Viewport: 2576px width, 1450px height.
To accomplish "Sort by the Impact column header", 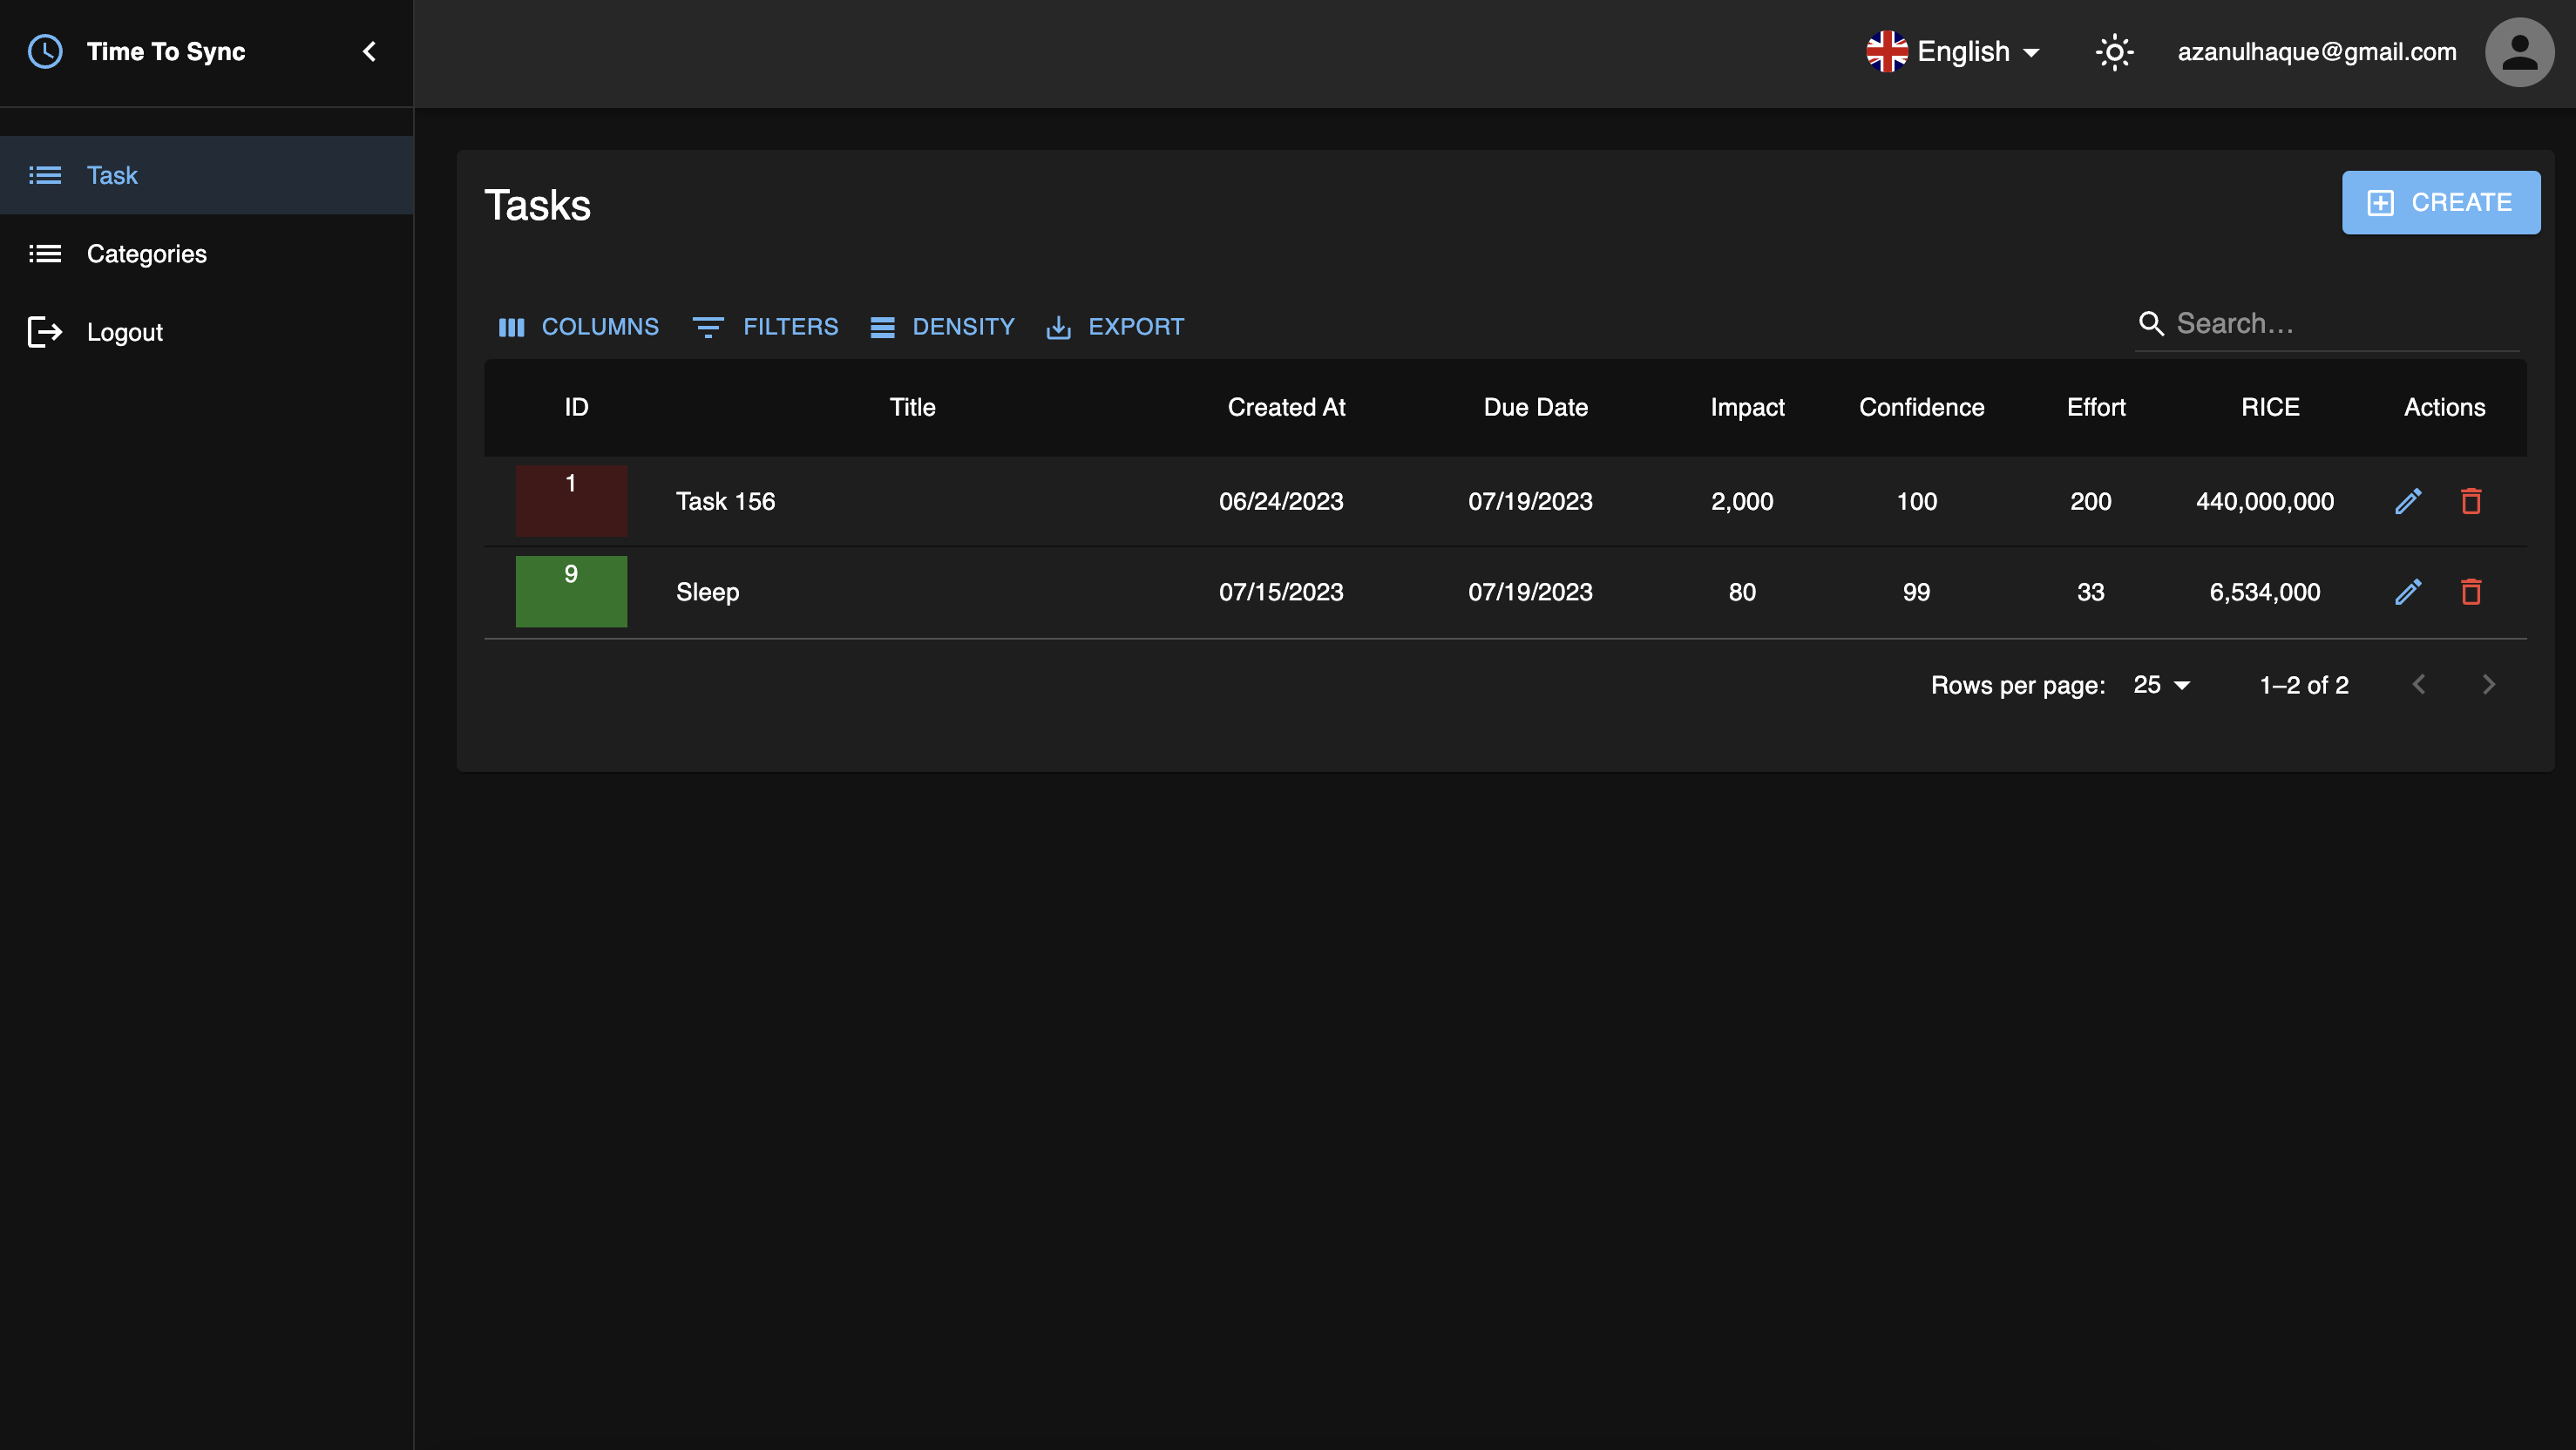I will pyautogui.click(x=1747, y=408).
